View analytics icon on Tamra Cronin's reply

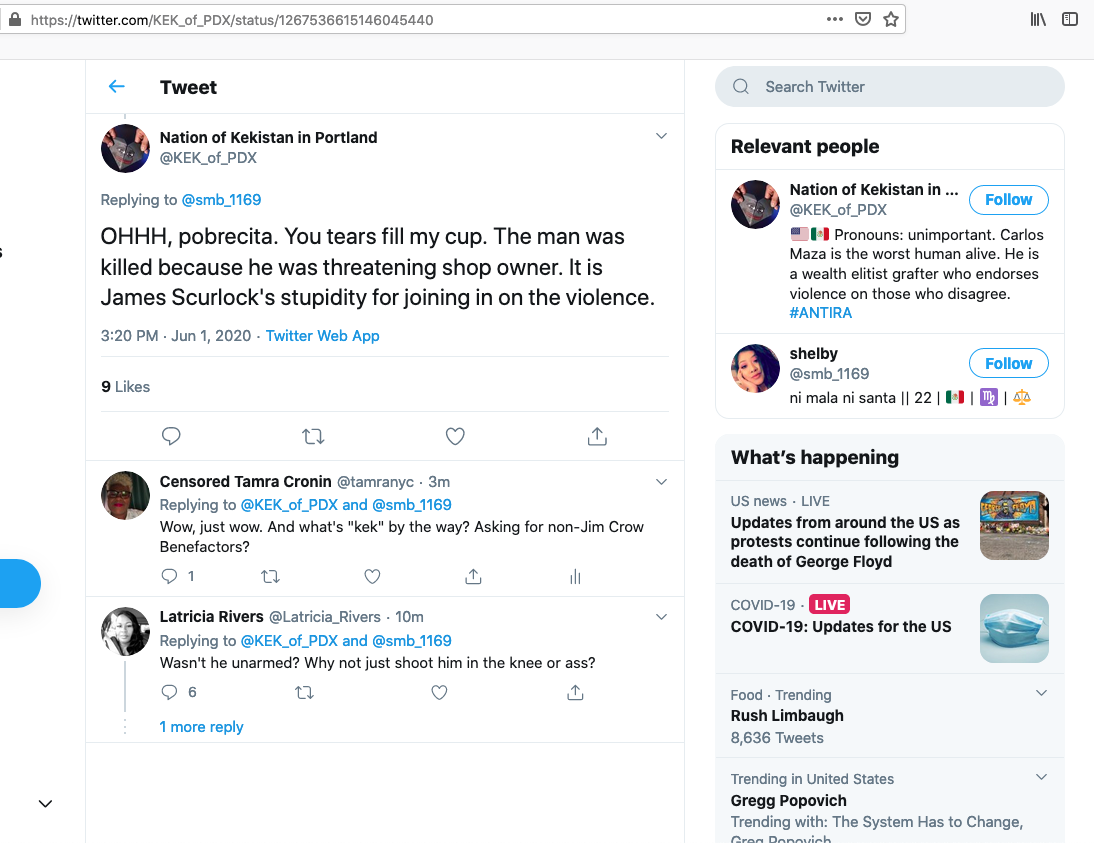tap(575, 576)
